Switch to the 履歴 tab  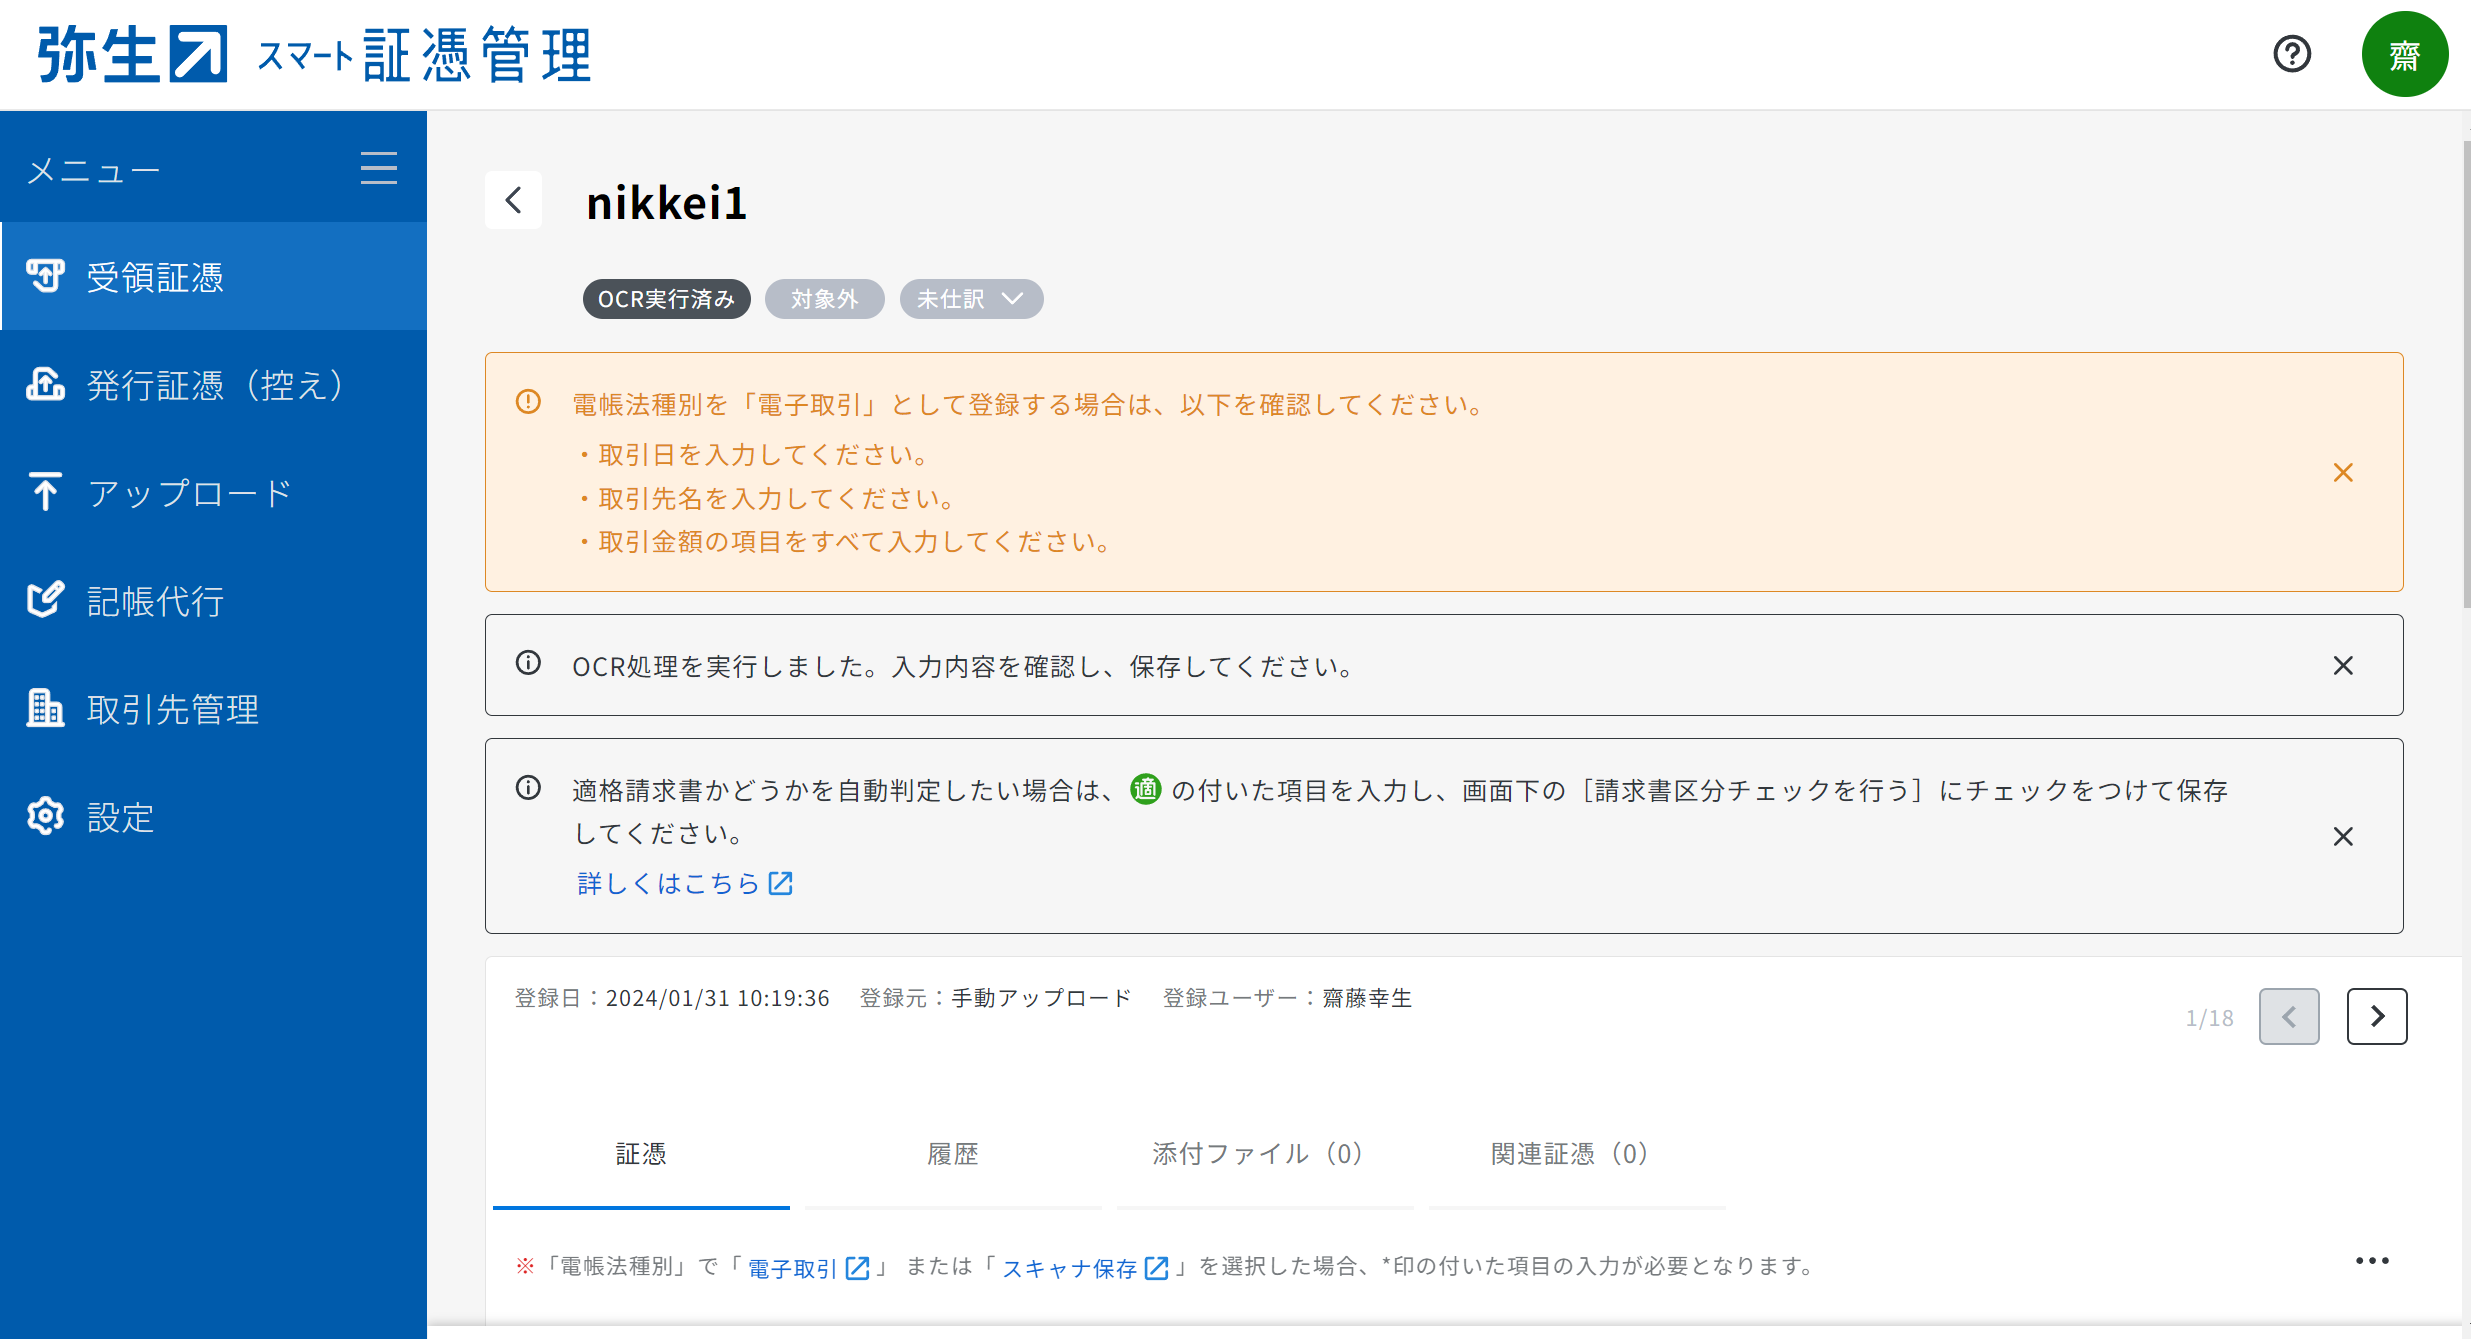pyautogui.click(x=953, y=1155)
